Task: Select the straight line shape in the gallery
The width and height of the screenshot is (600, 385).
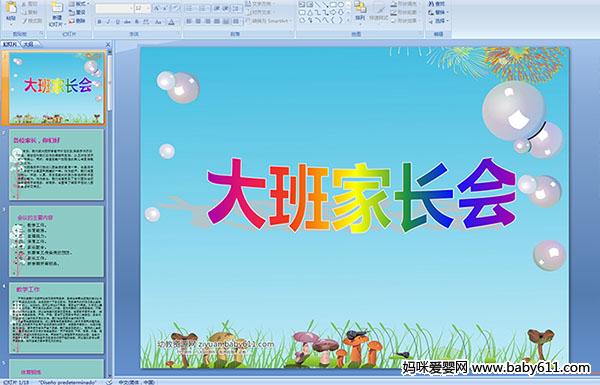Action: click(x=317, y=5)
